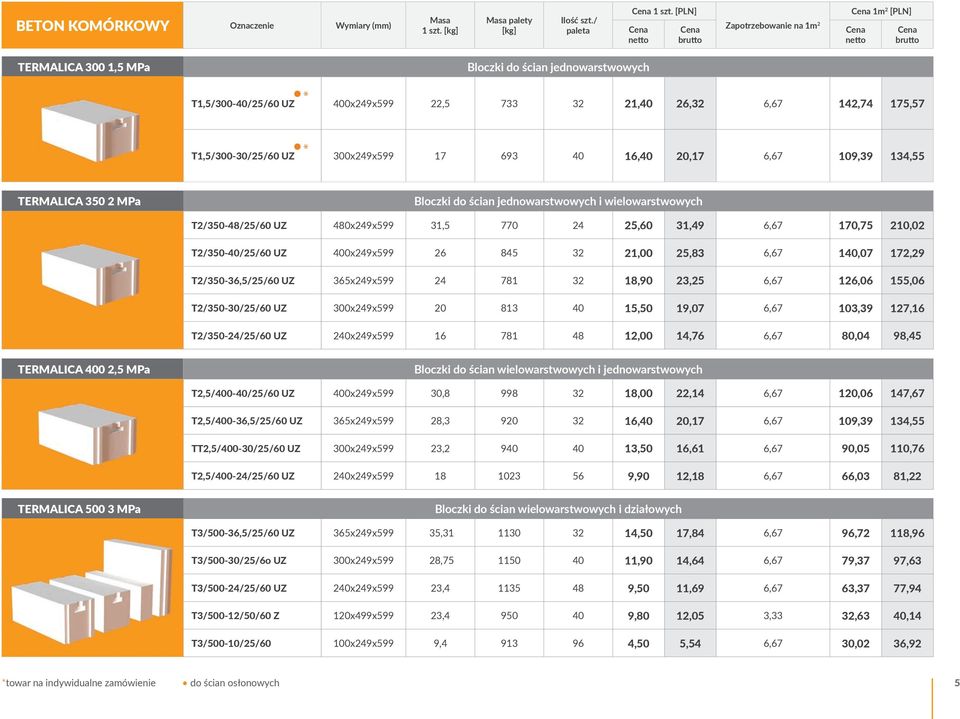
Task: Click the demand value '3,33'
Action: pyautogui.click(x=773, y=615)
